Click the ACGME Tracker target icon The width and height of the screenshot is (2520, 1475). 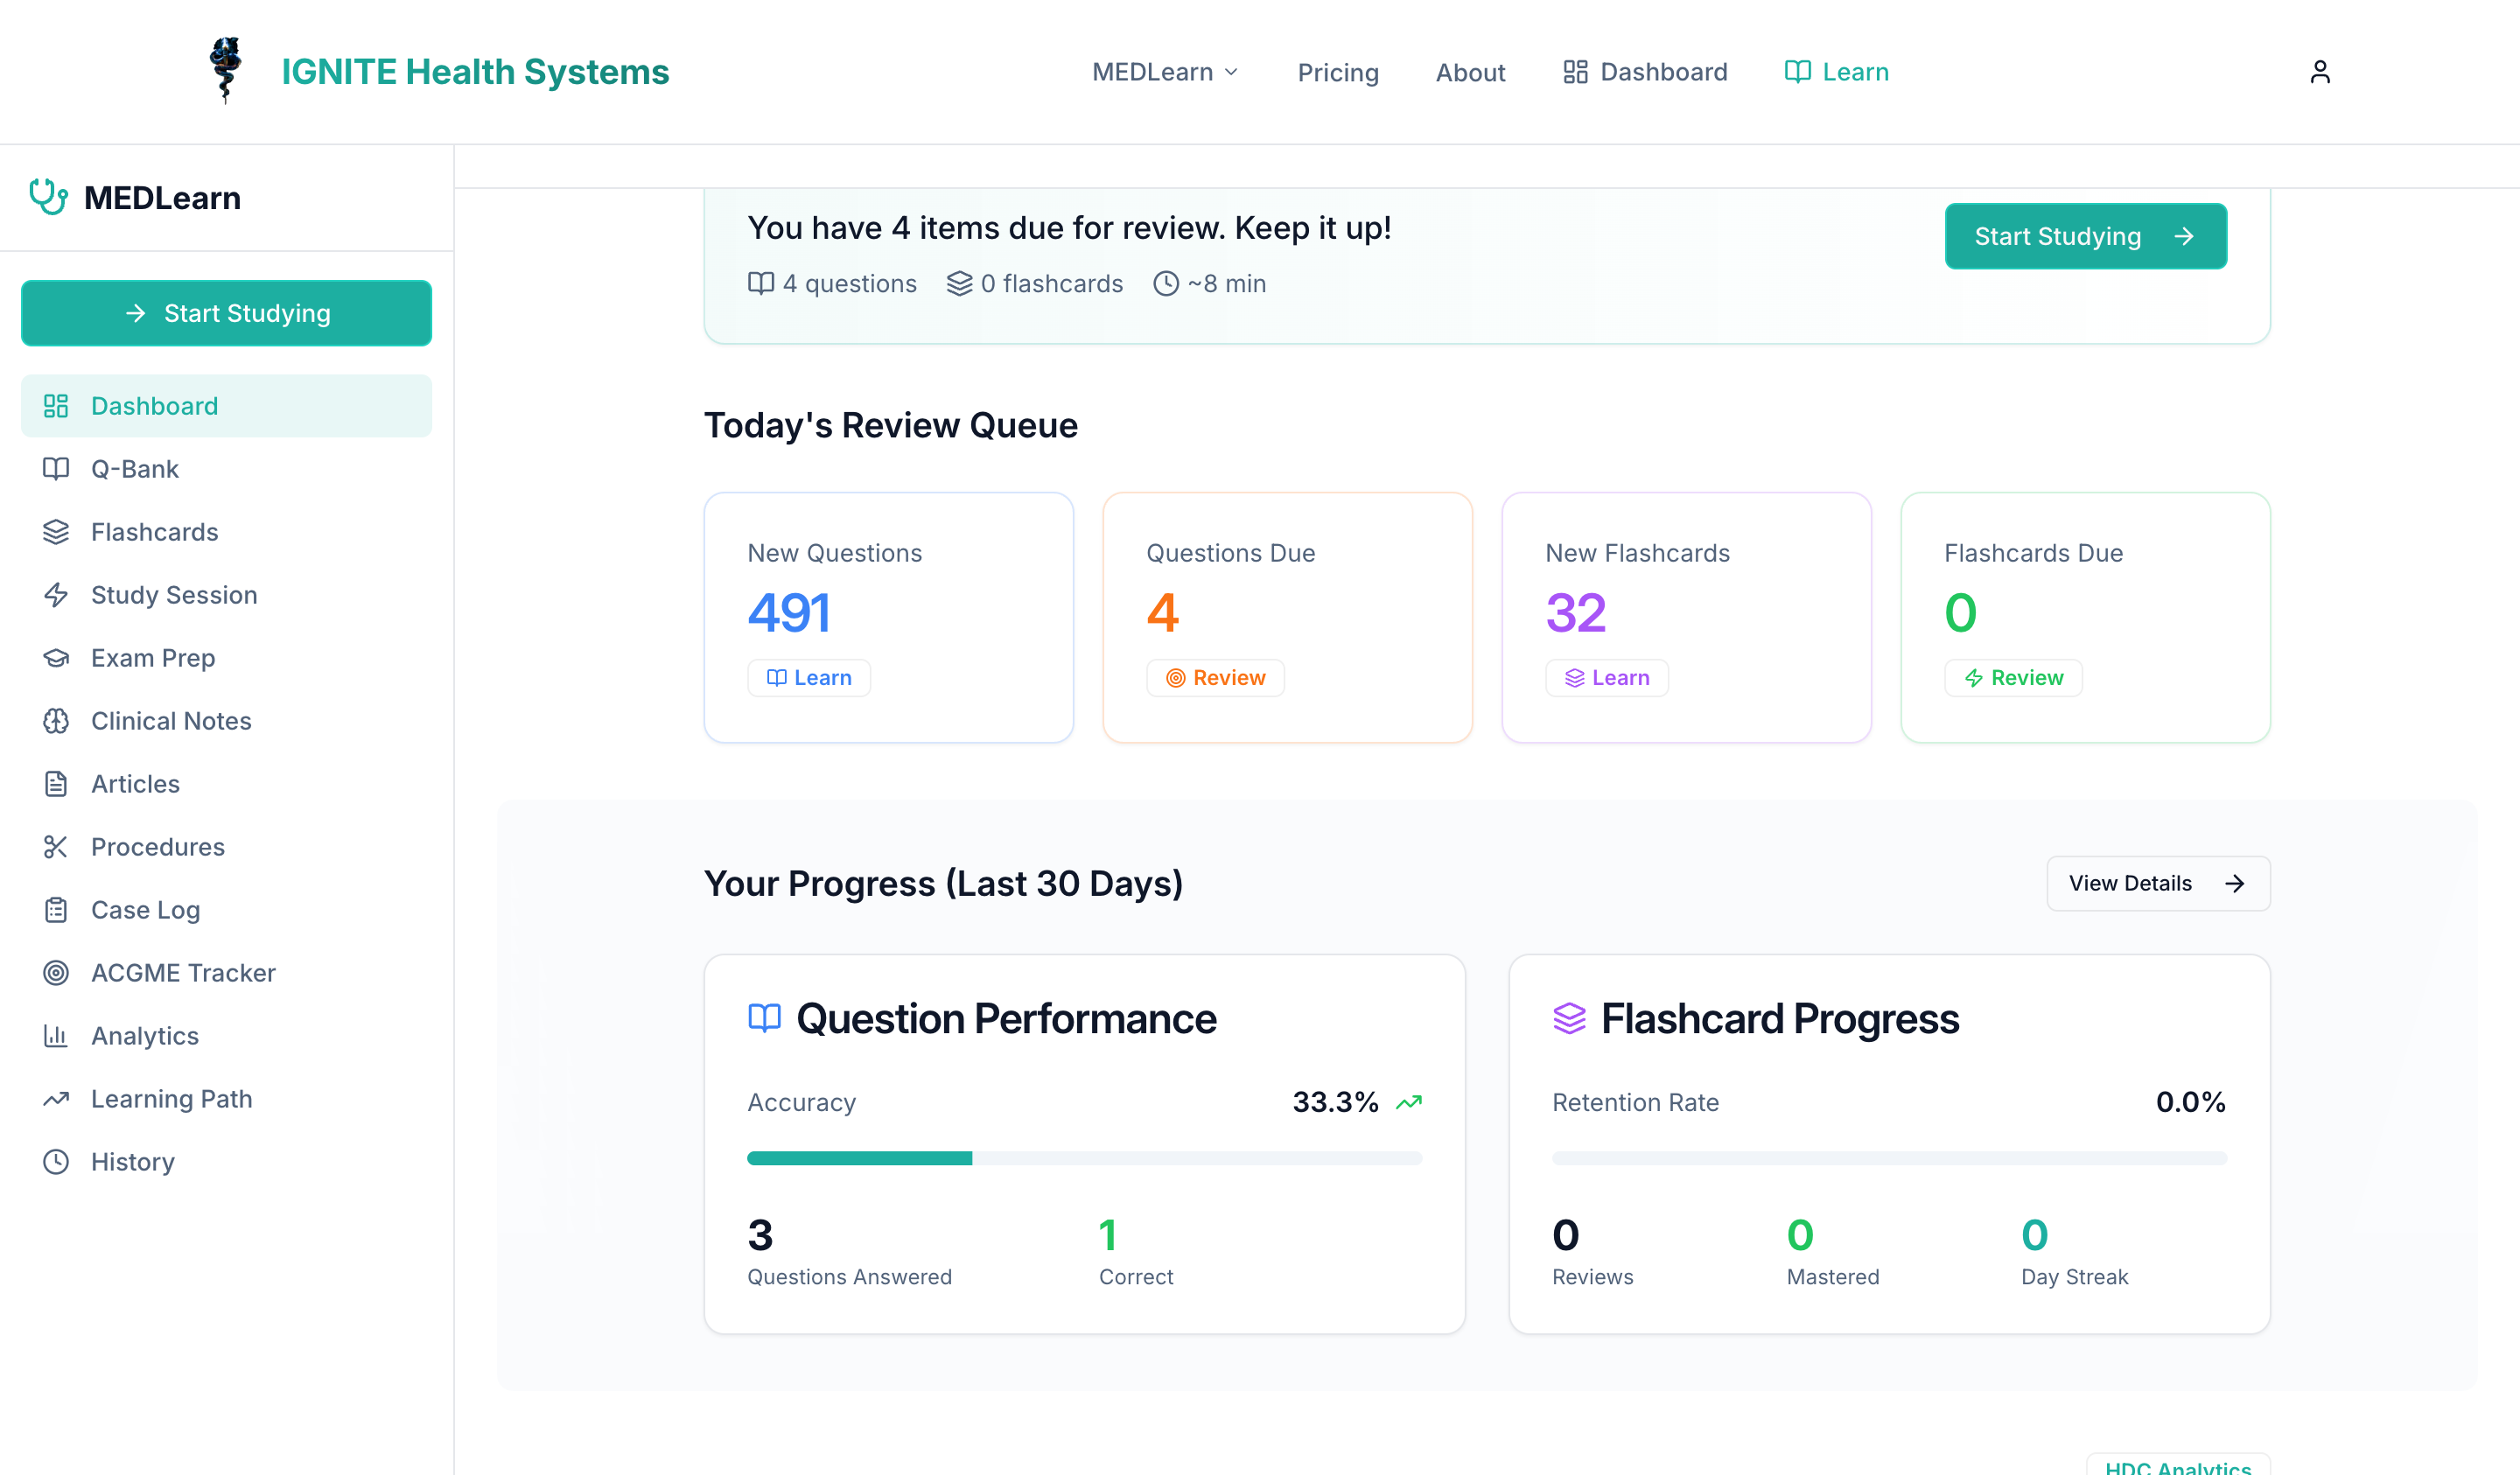[x=56, y=973]
